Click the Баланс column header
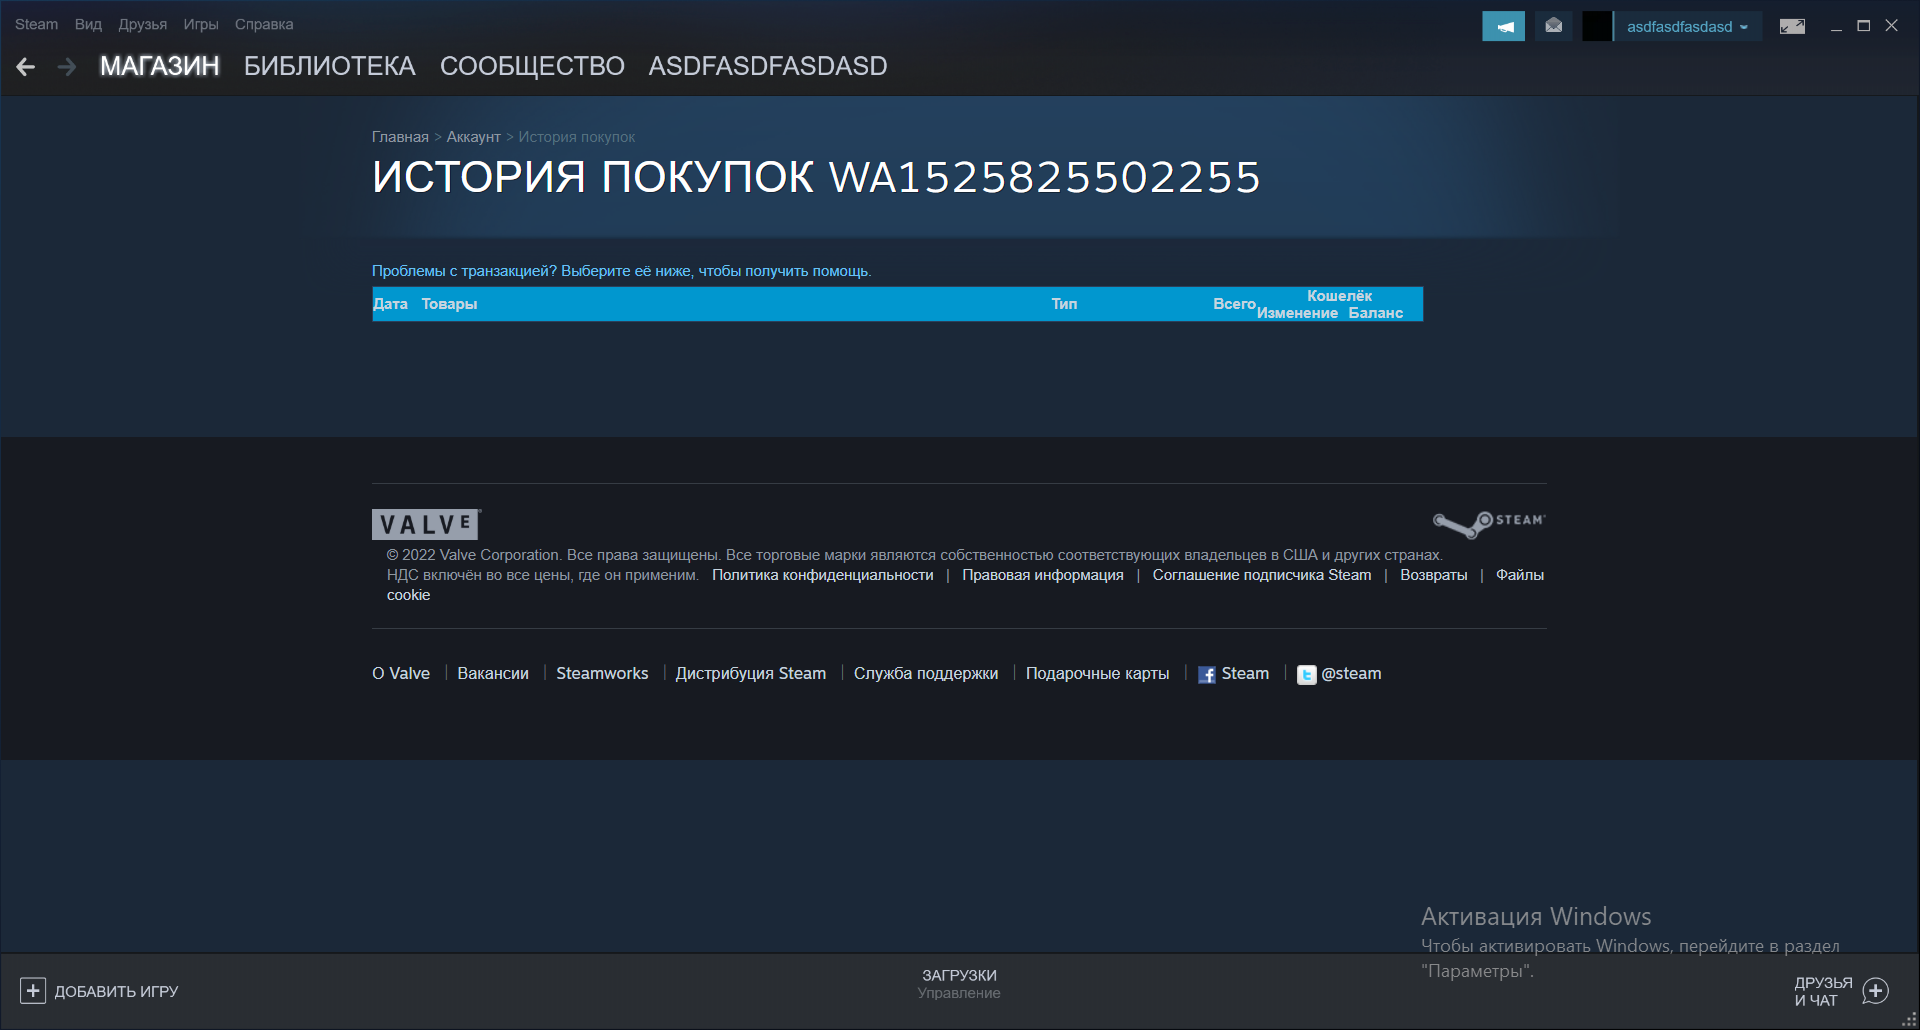 [x=1375, y=313]
